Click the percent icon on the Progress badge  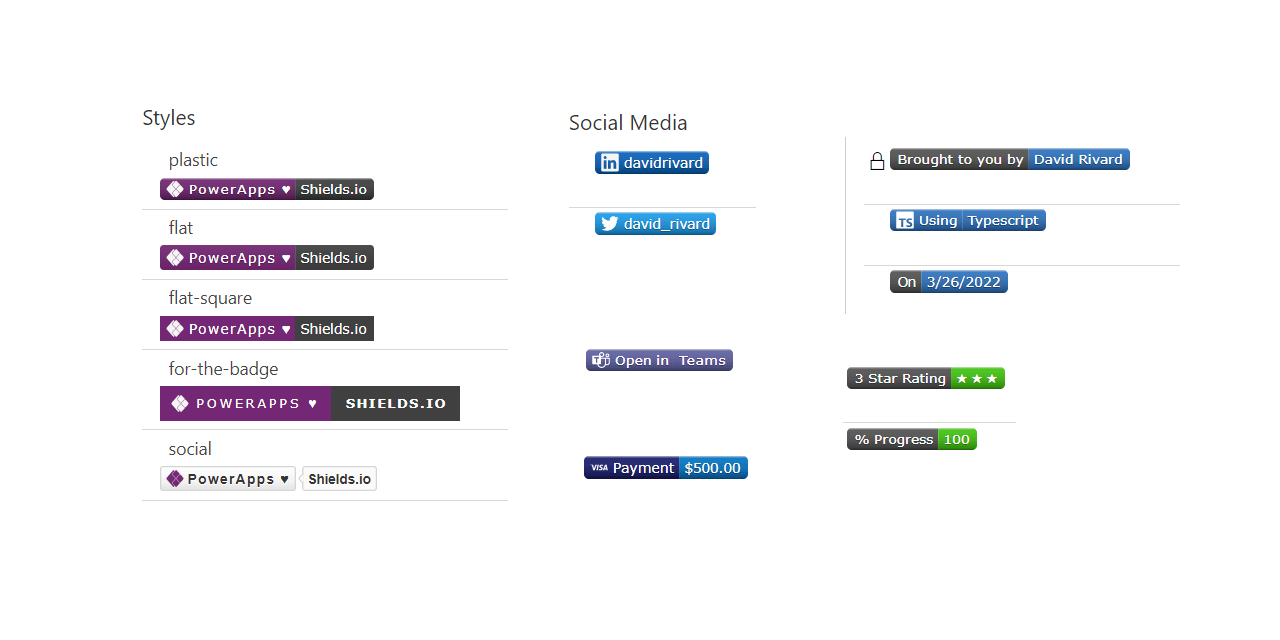(860, 439)
